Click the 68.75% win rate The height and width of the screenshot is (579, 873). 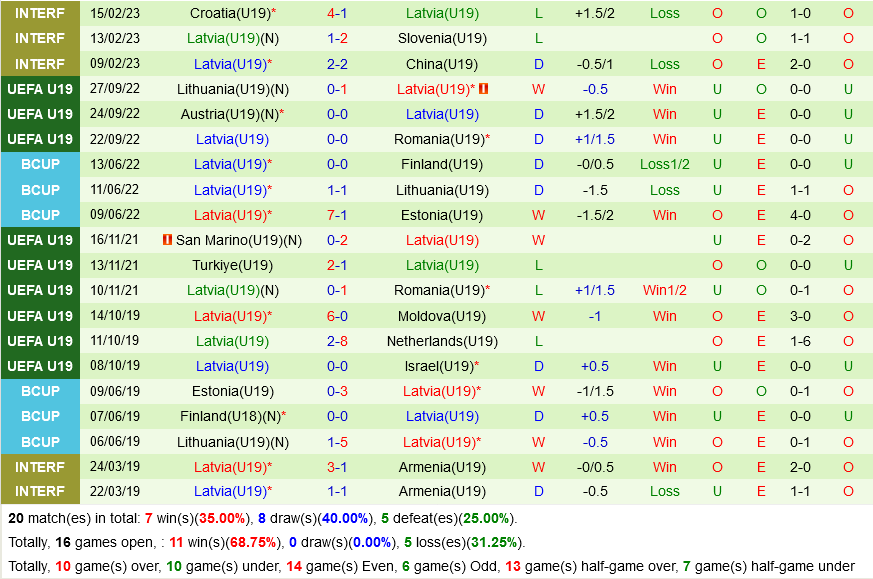click(253, 542)
